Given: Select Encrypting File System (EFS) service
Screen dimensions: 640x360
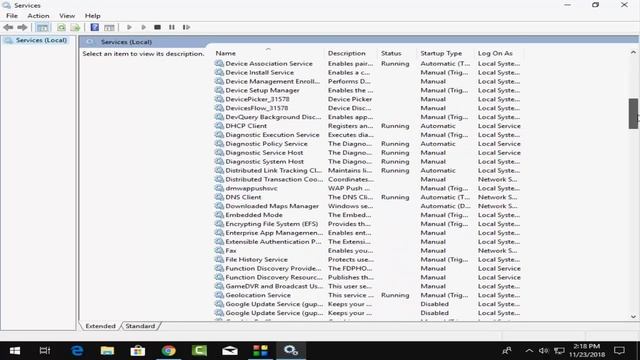Looking at the screenshot, I should click(367, 224).
